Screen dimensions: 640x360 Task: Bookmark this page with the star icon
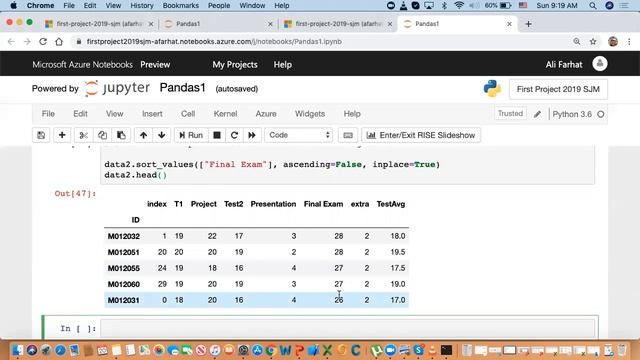593,42
